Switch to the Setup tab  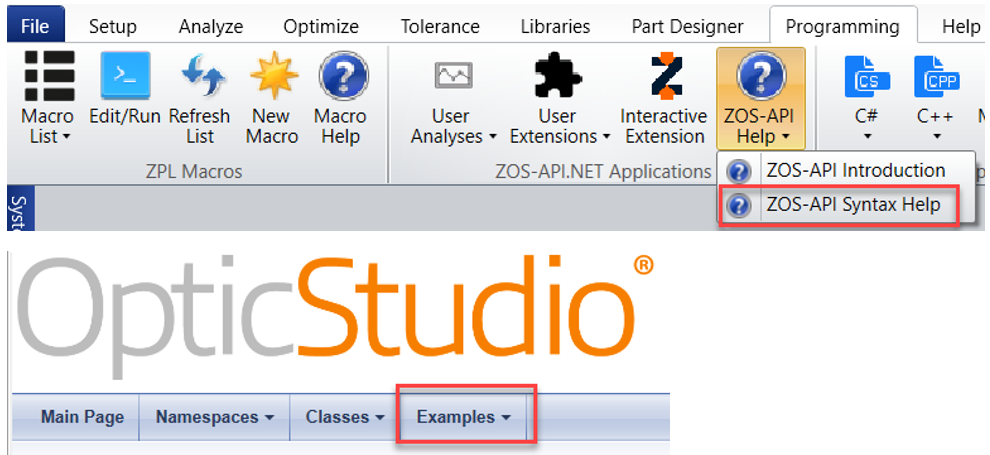pos(112,27)
